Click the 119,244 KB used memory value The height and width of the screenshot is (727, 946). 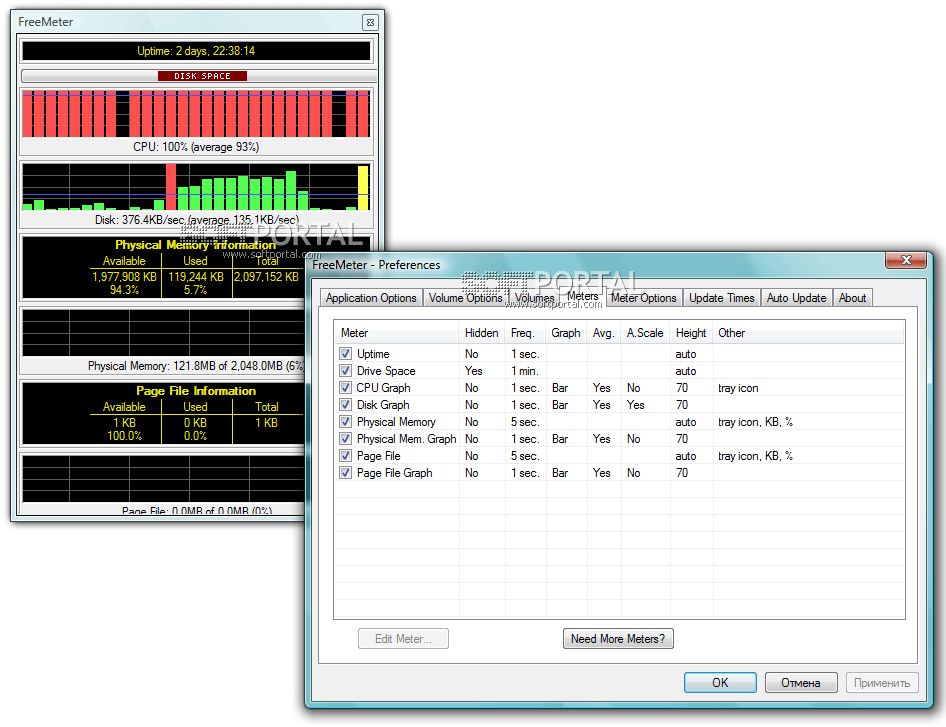195,277
